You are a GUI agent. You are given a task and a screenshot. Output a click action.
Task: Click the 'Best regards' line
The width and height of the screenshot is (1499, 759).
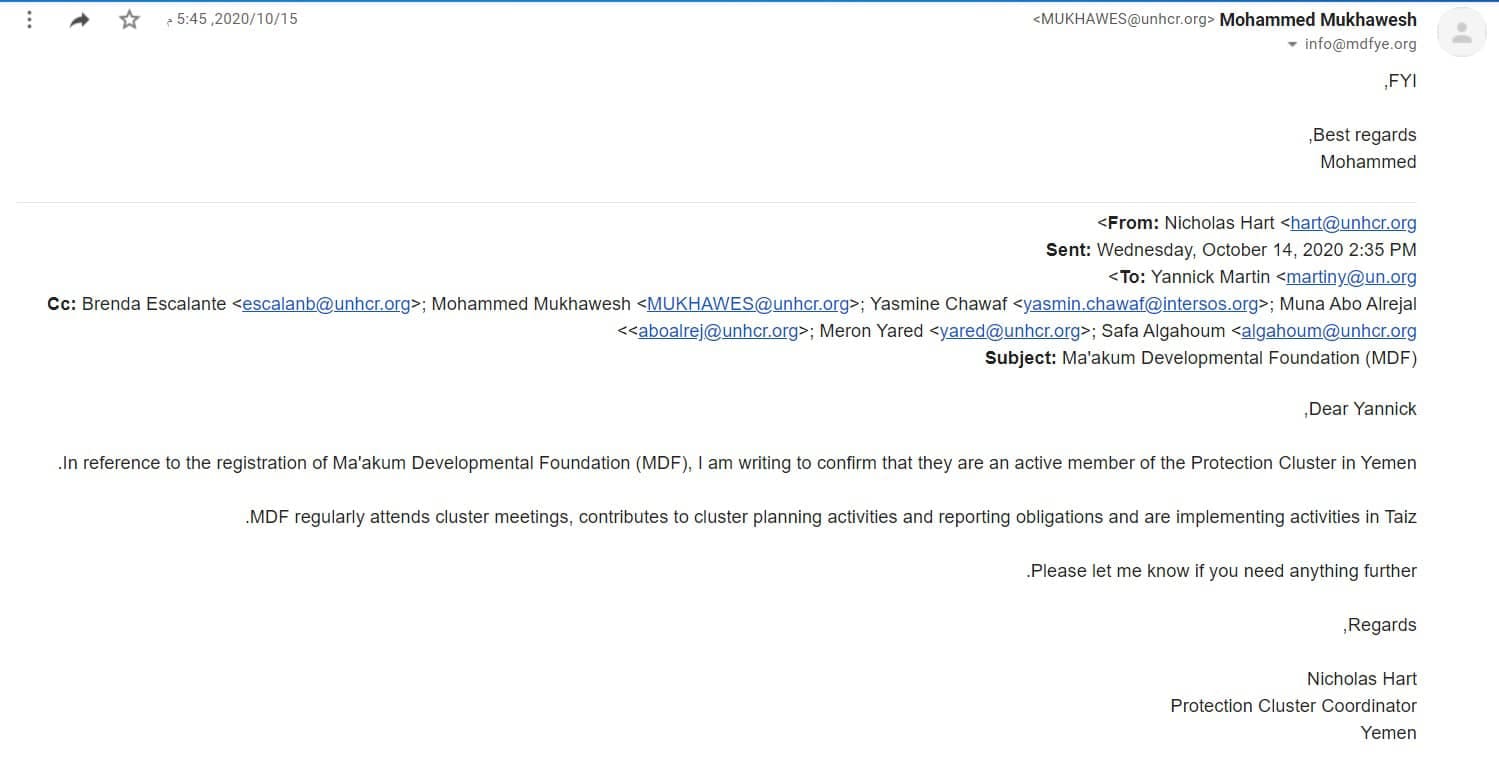click(x=1362, y=135)
